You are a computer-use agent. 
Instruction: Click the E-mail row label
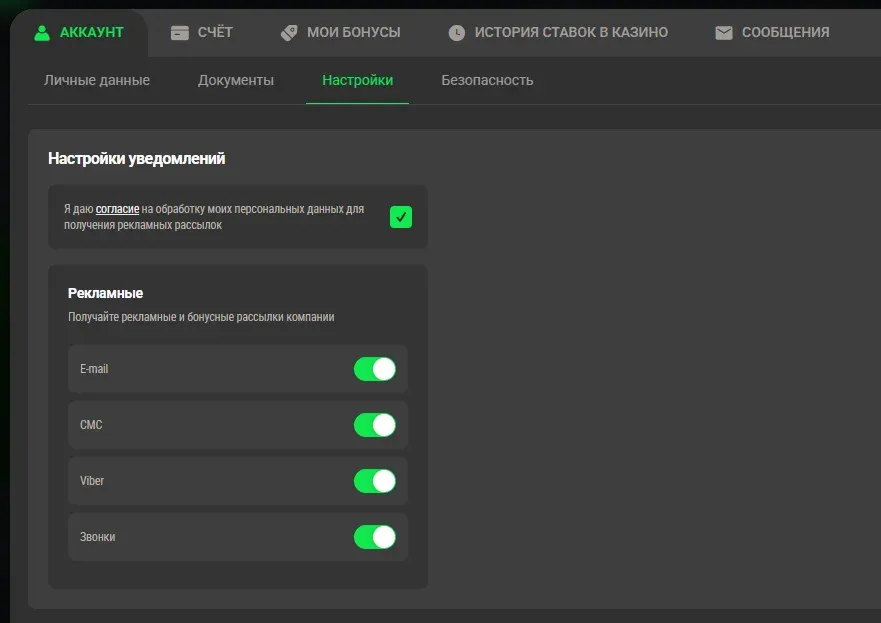tap(94, 369)
